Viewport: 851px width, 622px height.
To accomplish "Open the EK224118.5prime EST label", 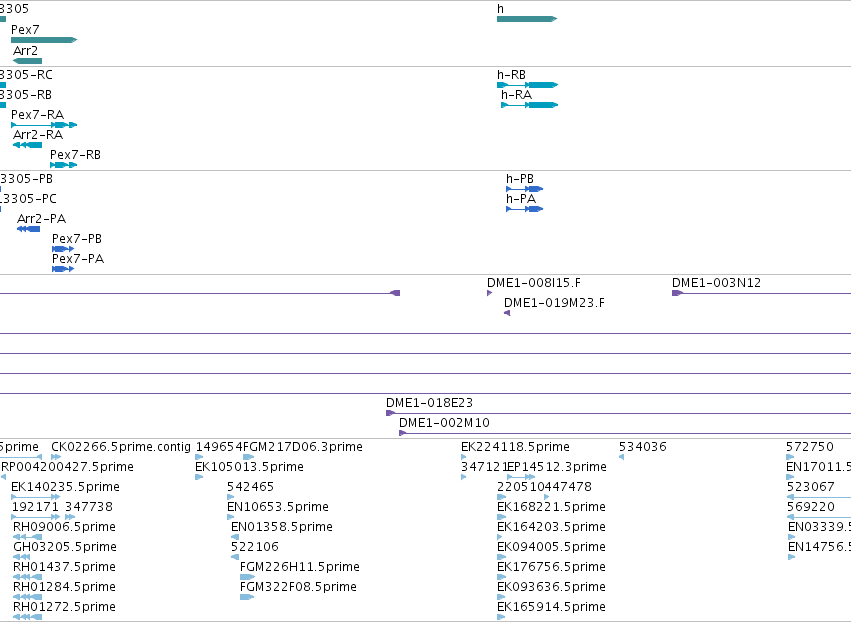I will (515, 447).
